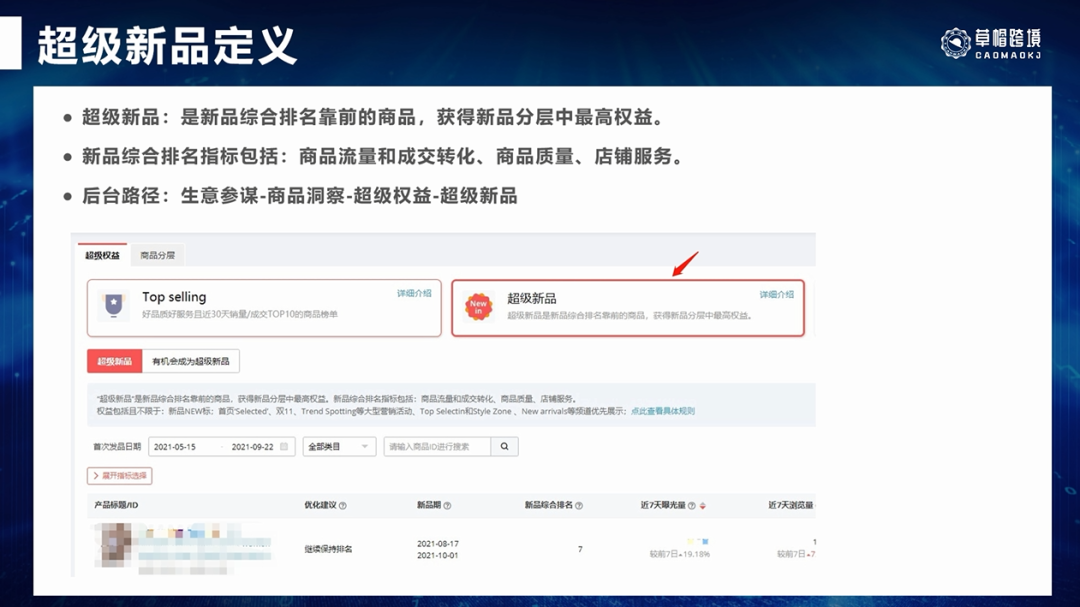Click help icon beside 近7天曝光量 header
Viewport: 1080px width, 607px height.
(692, 506)
